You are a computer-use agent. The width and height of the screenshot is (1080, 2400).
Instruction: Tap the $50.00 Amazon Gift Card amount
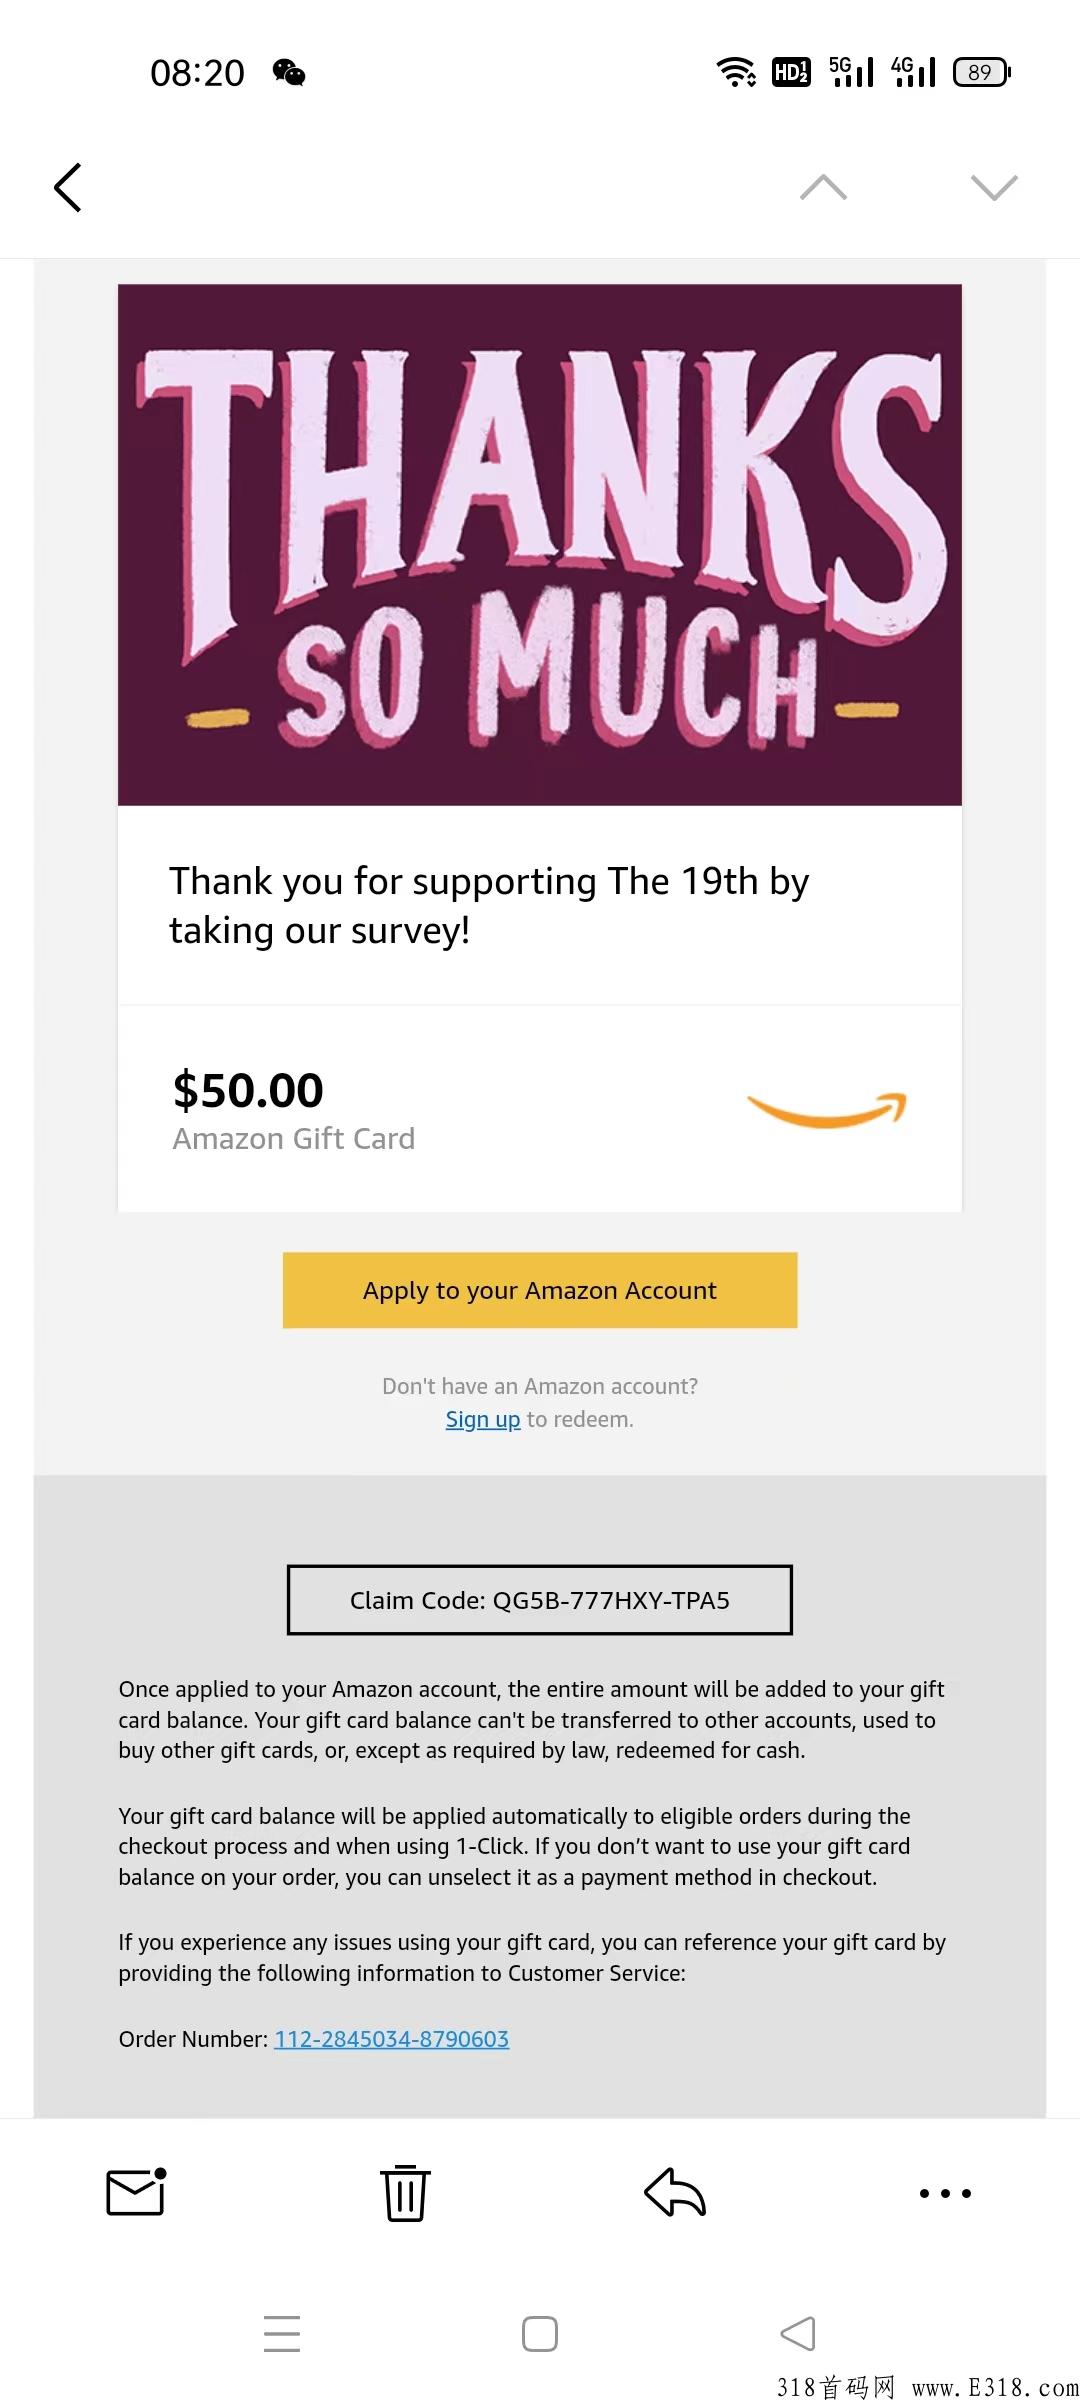(248, 1090)
